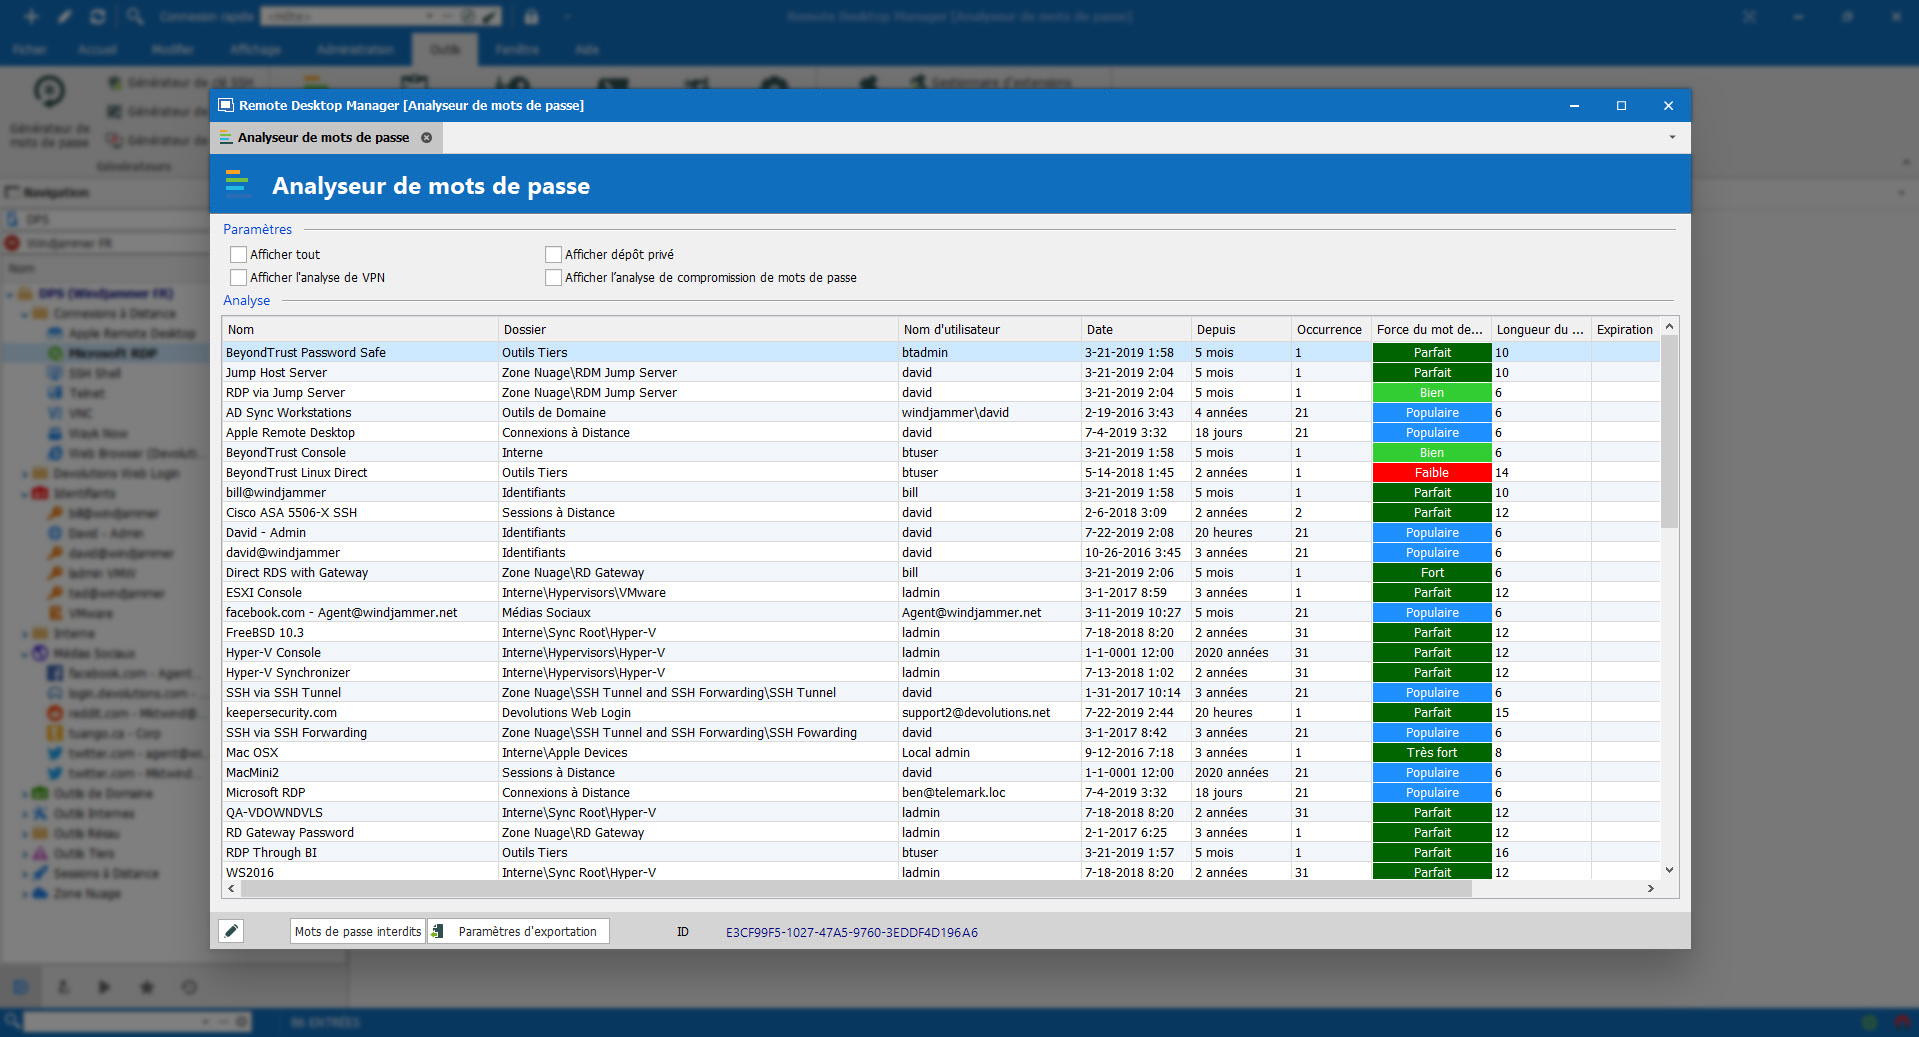Click the Fort strength cell
Screen dimensions: 1919x1037
[1432, 572]
